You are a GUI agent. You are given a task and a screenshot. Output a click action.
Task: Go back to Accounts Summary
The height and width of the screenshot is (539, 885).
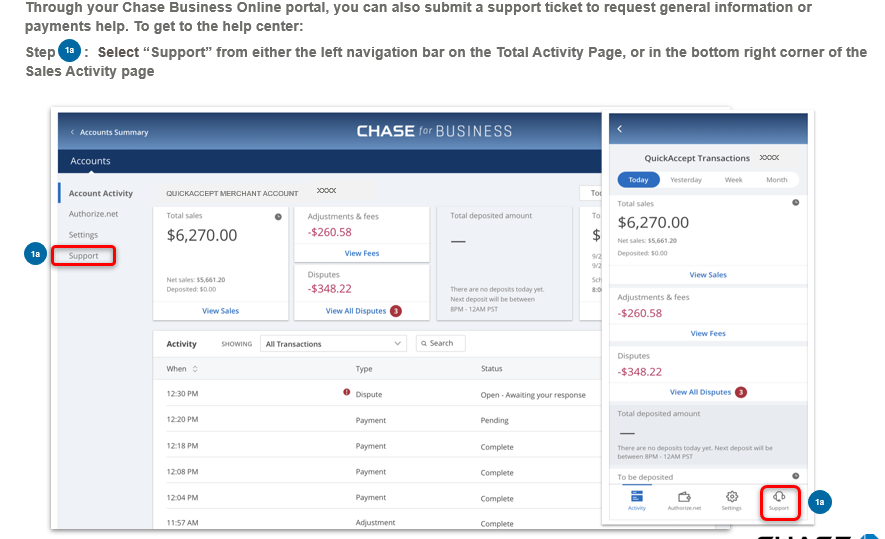coord(109,132)
